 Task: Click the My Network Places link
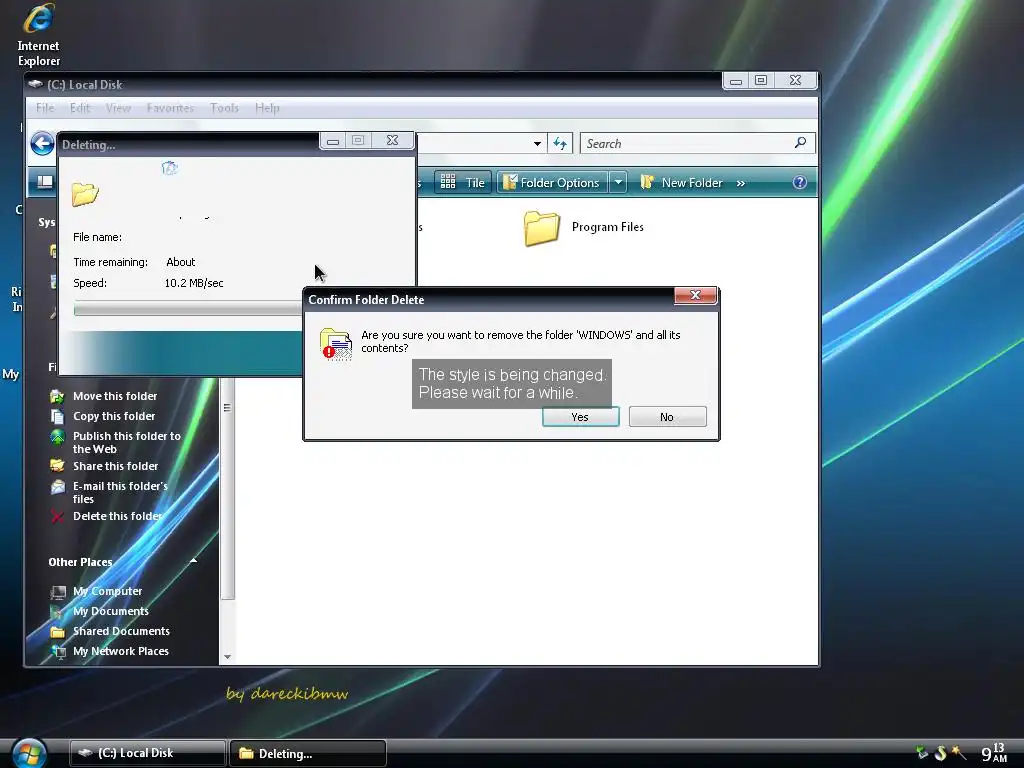[x=121, y=652]
